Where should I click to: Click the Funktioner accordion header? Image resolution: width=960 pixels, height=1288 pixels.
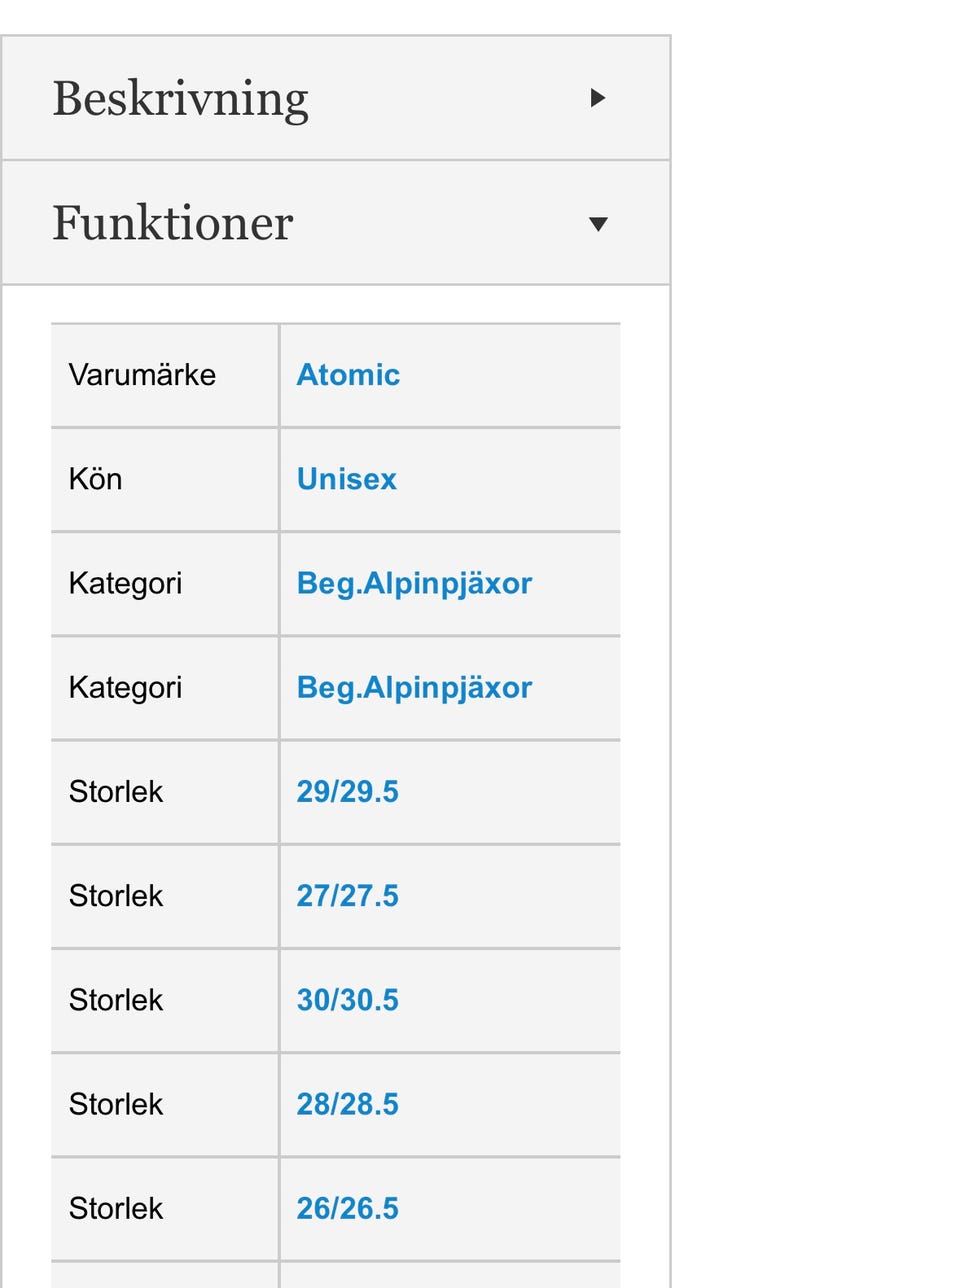[173, 223]
